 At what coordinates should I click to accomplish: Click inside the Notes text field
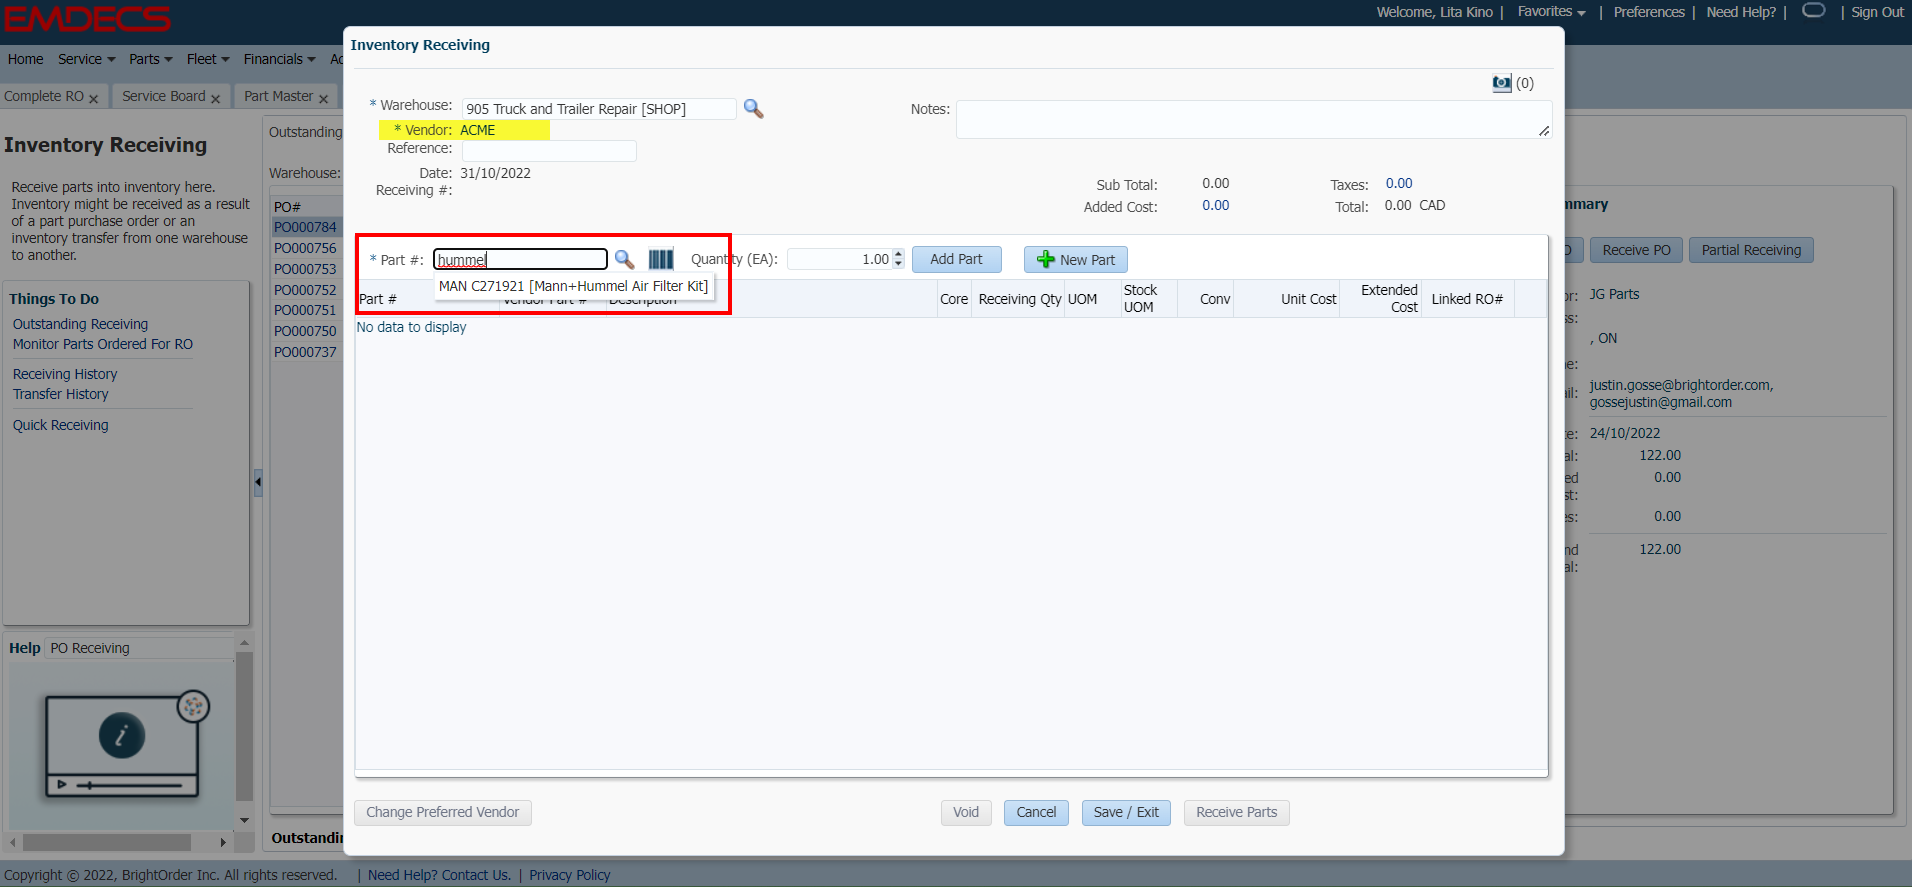tap(1252, 119)
